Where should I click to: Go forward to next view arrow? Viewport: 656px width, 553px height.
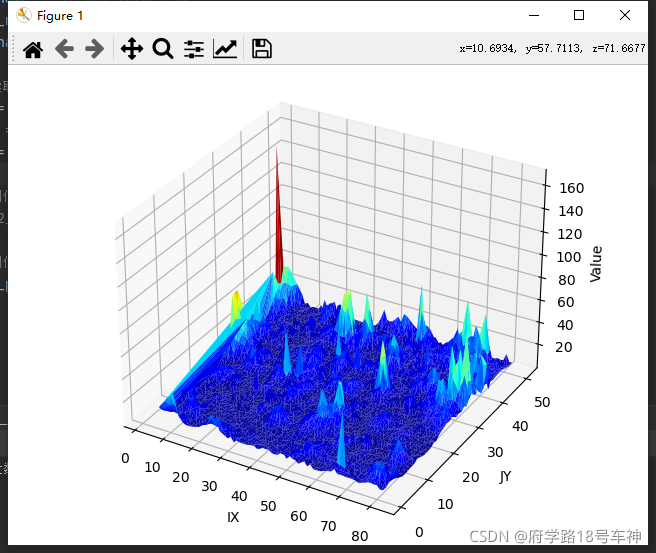click(95, 49)
